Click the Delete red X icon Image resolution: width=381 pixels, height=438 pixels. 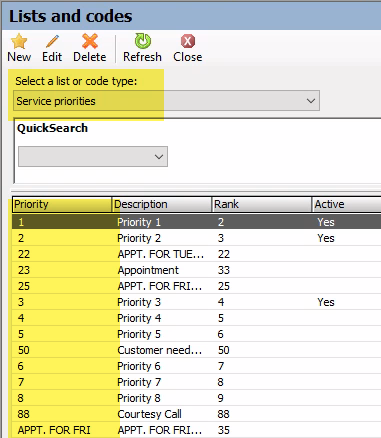90,41
